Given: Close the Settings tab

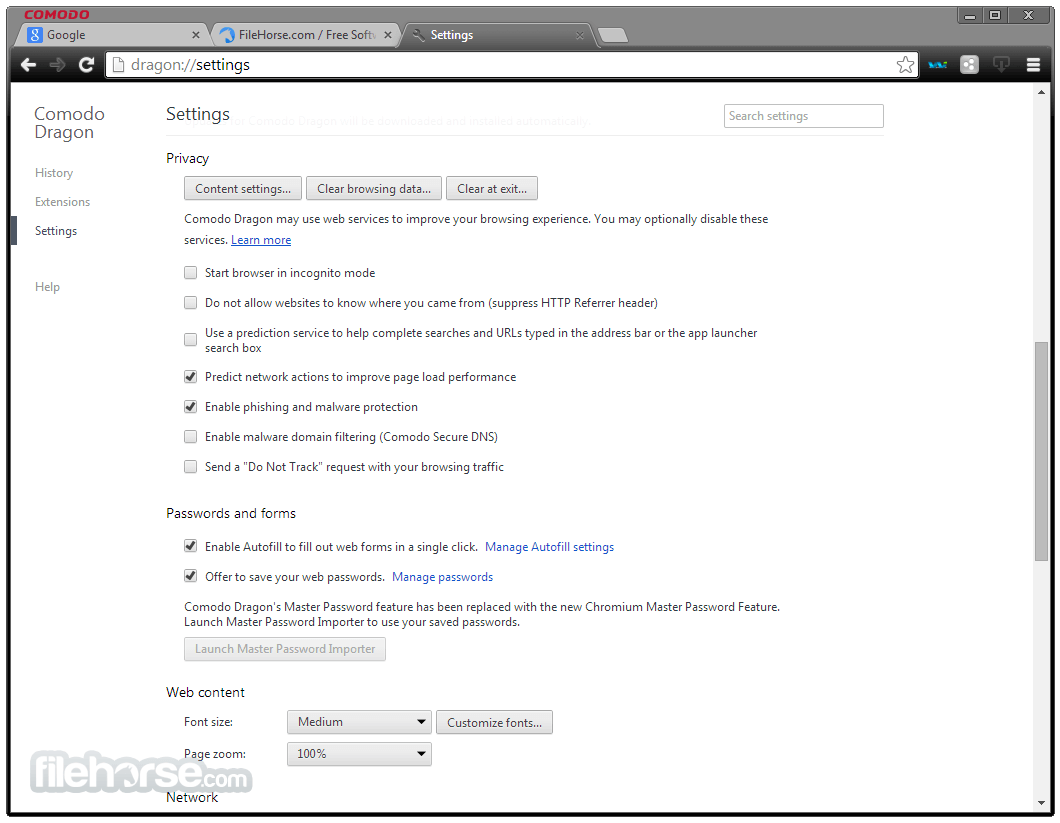Looking at the screenshot, I should 579,35.
